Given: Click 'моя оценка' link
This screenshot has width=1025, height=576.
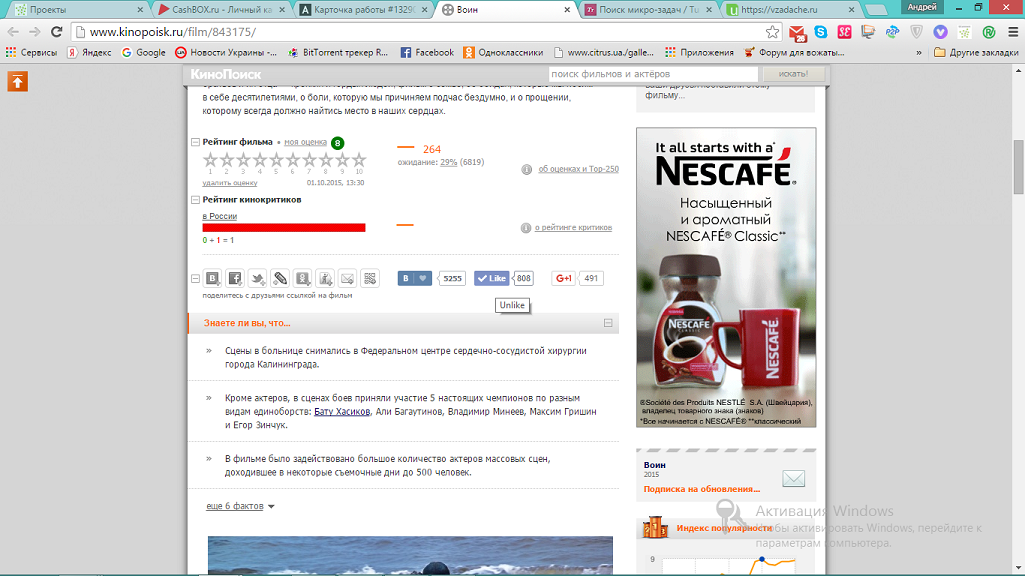Looking at the screenshot, I should pos(305,142).
